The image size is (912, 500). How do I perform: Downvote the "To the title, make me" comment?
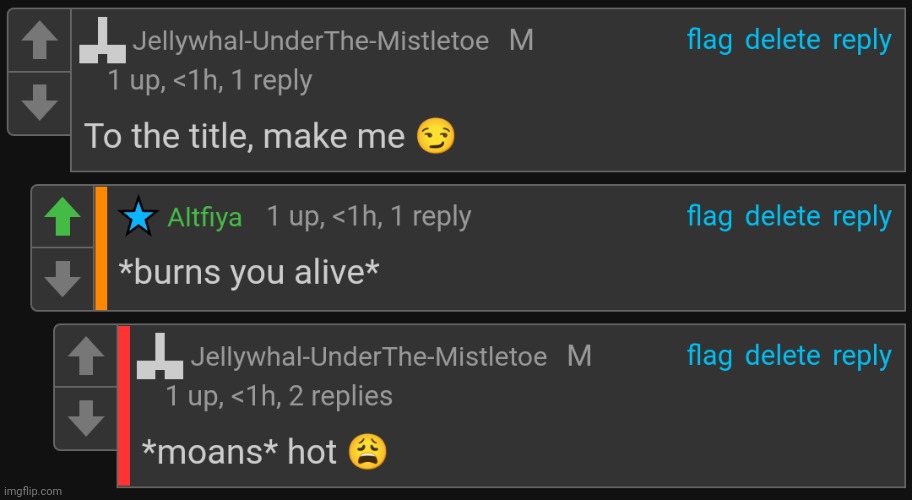tap(40, 101)
